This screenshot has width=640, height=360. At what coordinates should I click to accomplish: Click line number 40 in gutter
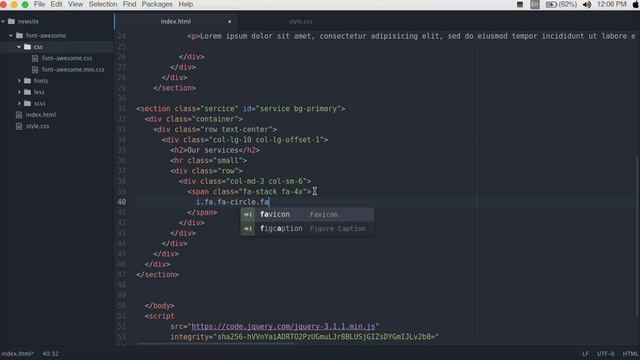pos(122,202)
